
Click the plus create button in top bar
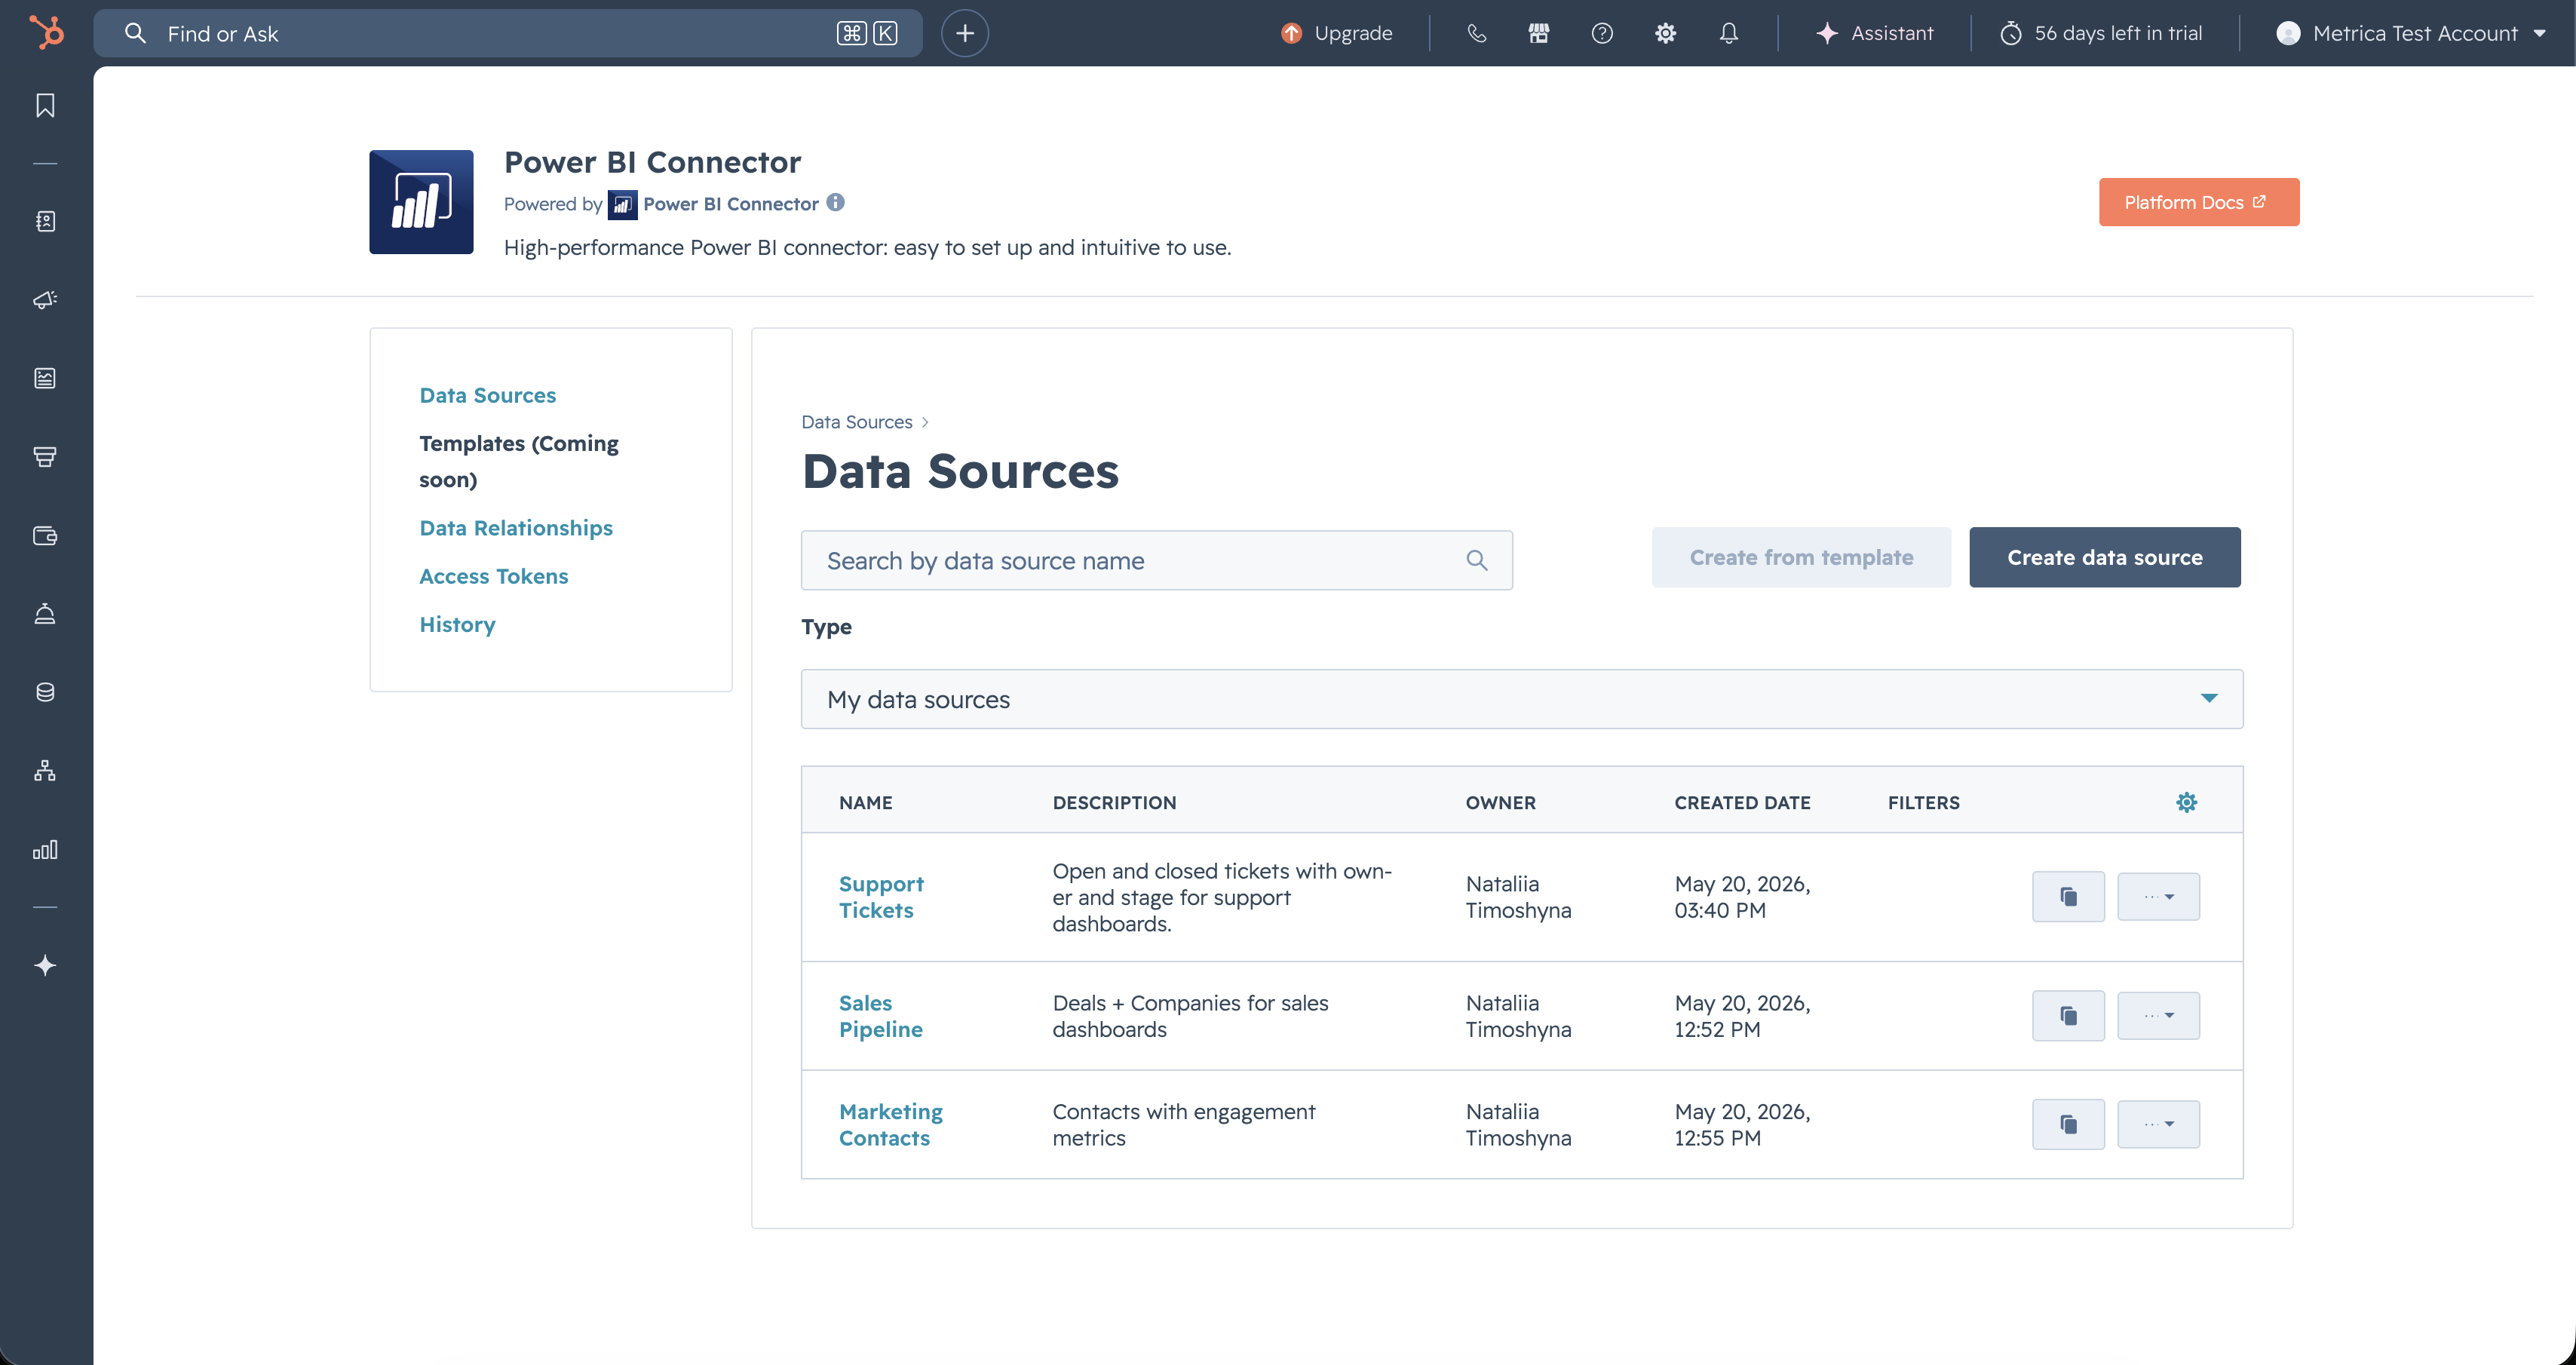(964, 33)
